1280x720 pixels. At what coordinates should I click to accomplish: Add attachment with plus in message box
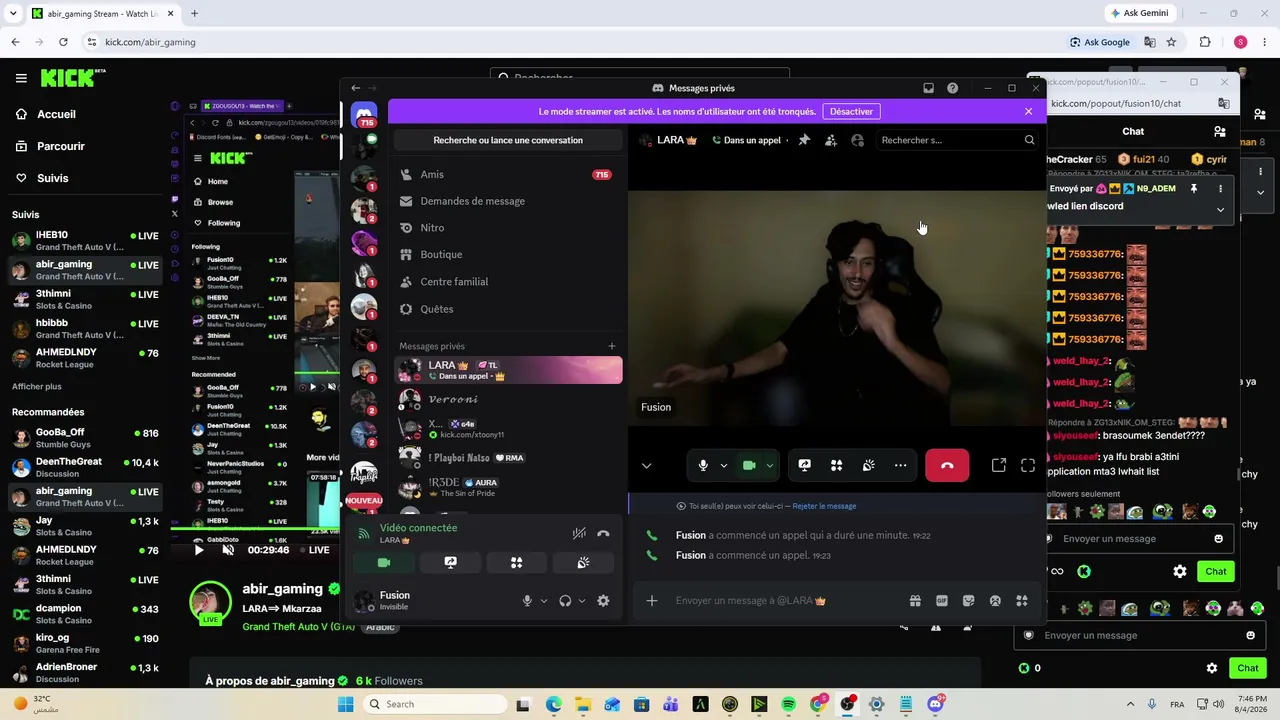click(x=652, y=601)
